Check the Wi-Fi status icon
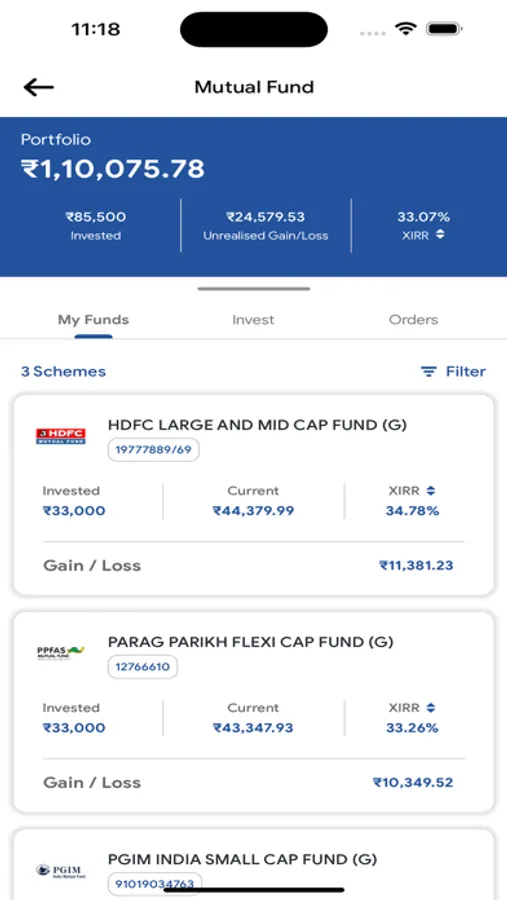 (406, 29)
